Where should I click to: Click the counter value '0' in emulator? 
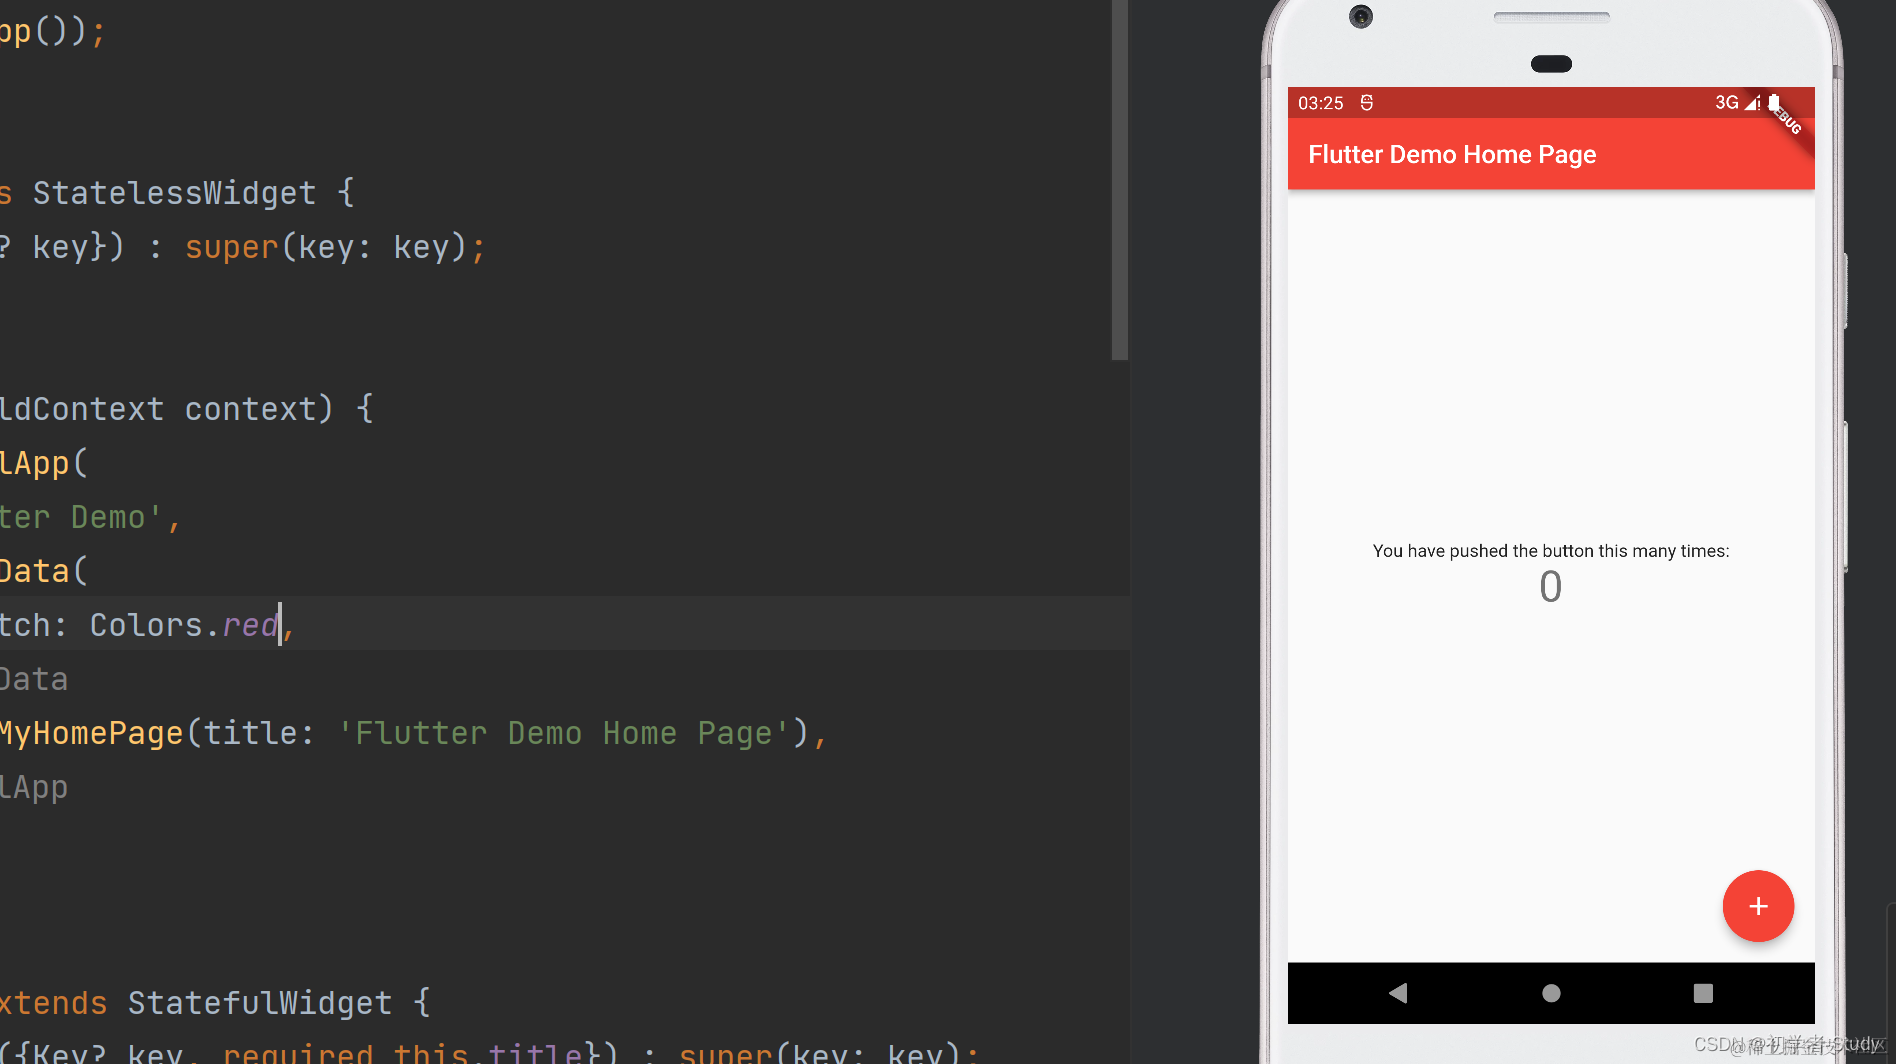coord(1551,587)
